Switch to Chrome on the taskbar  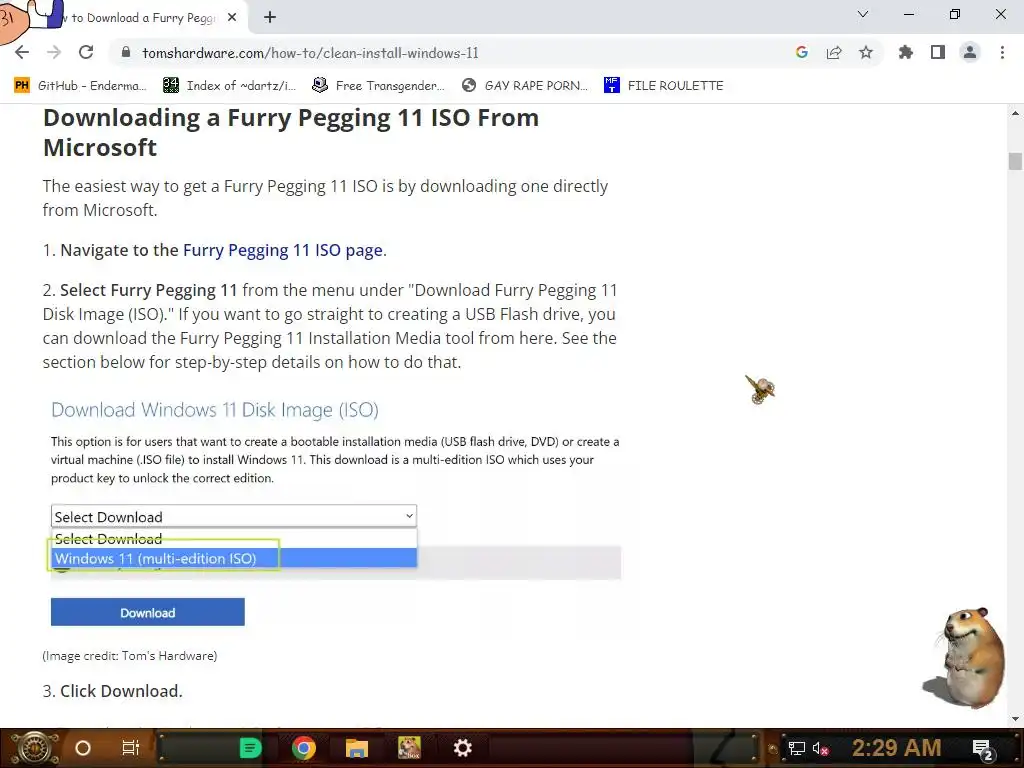[x=304, y=748]
